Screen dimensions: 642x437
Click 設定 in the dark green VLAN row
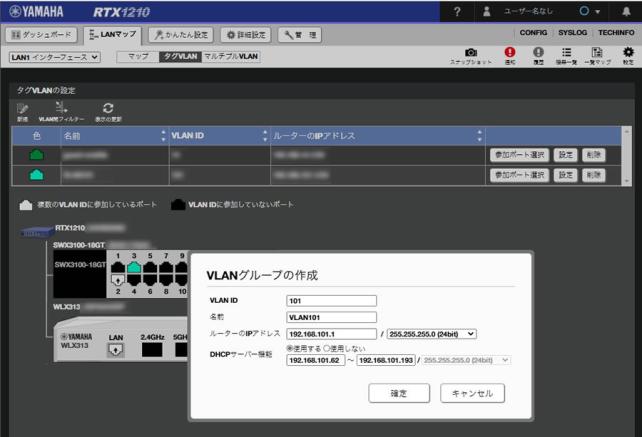565,155
